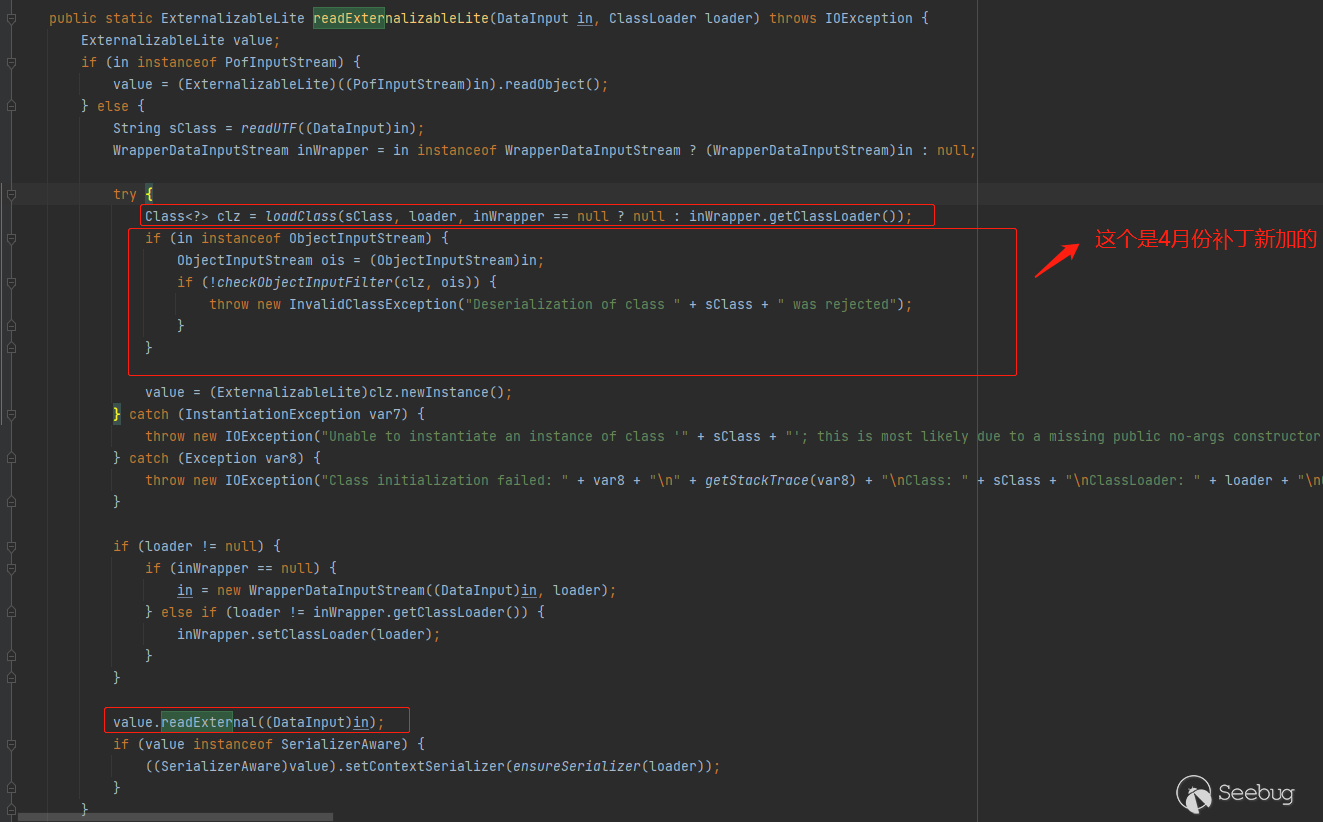Toggle fold marker at catch Exception var8 line
The width and height of the screenshot is (1323, 822).
[x=11, y=459]
